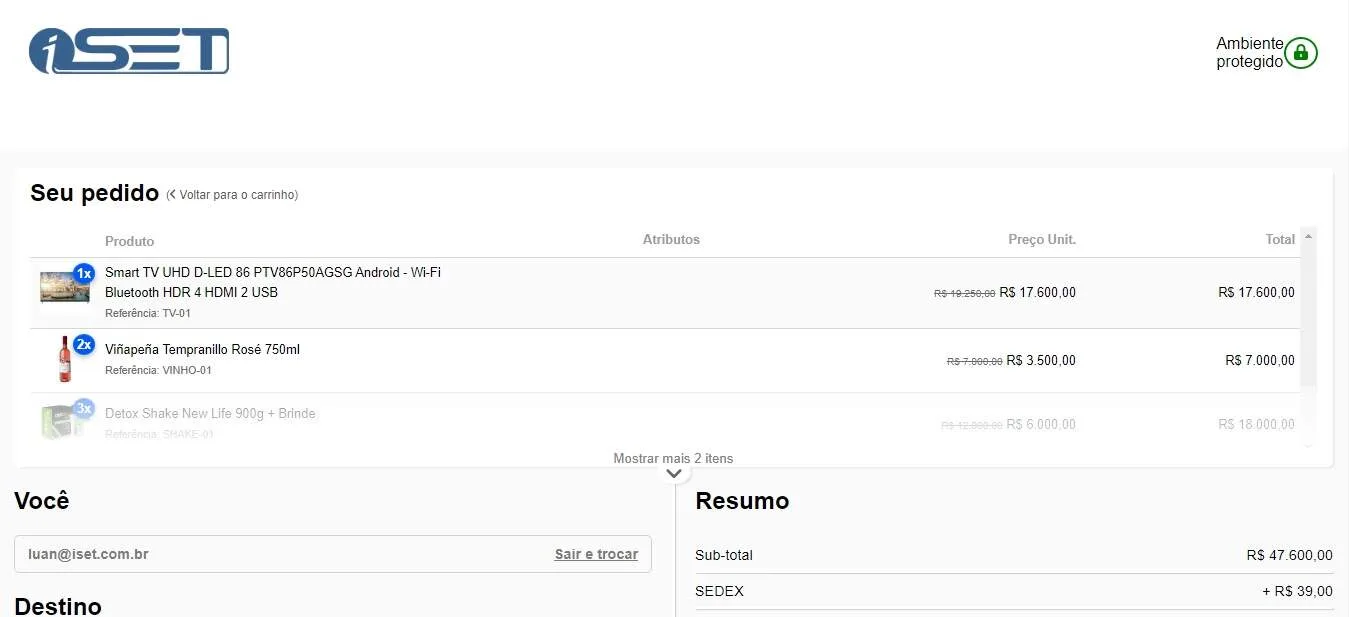Click the order list scrollbar up arrow
This screenshot has width=1349, height=617.
[1308, 236]
